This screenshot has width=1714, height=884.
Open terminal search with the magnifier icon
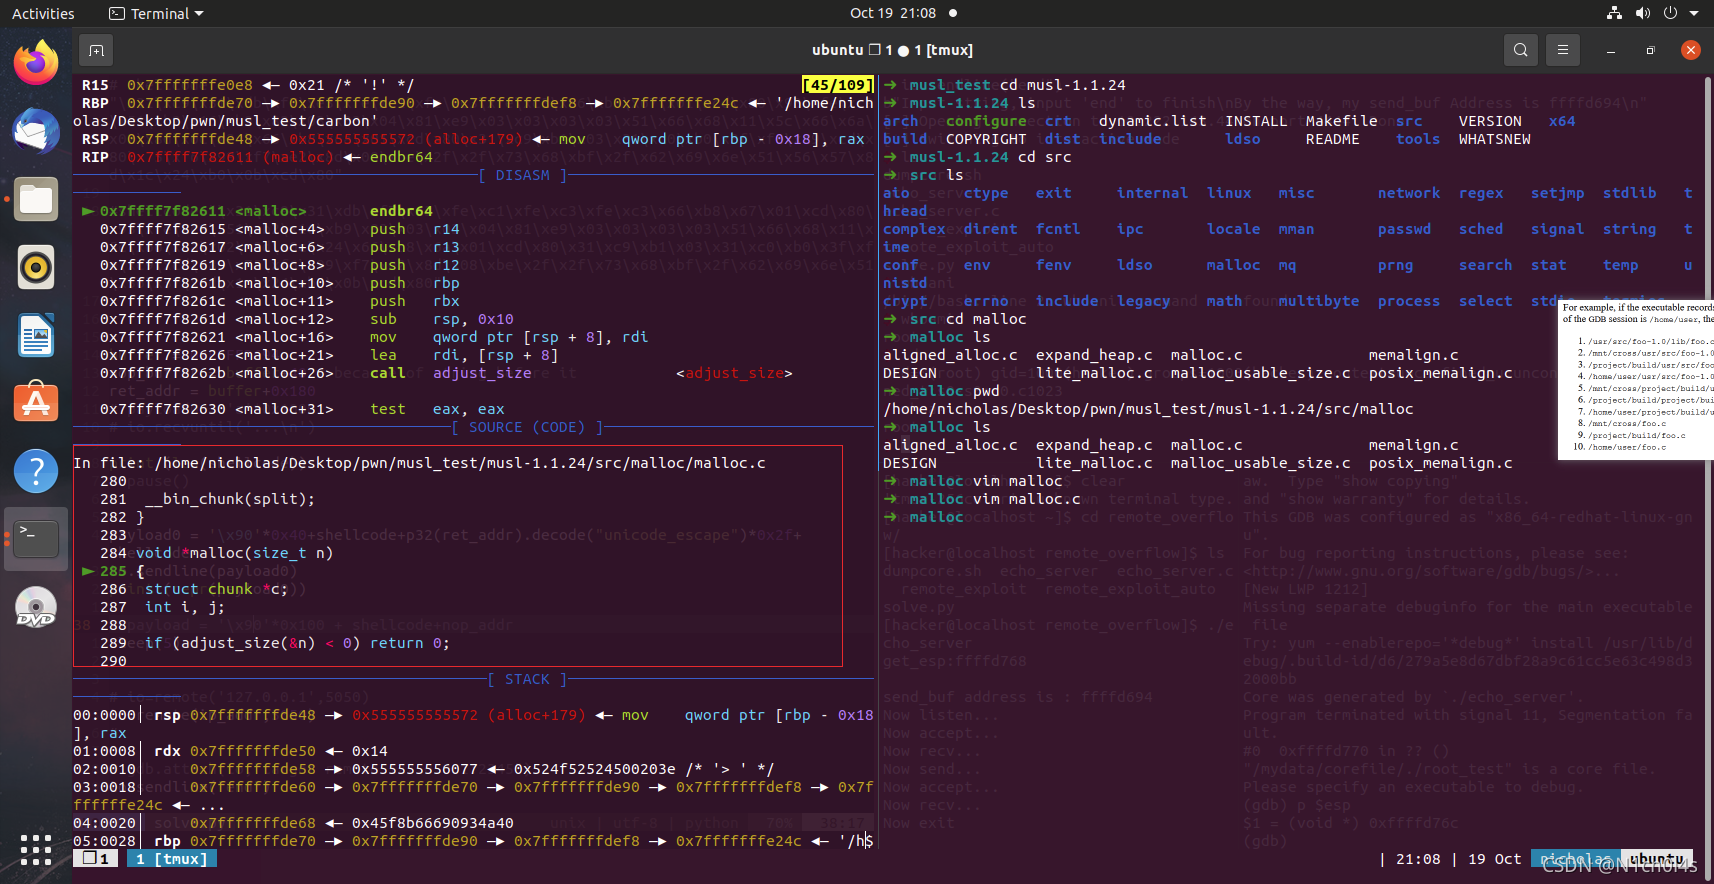tap(1520, 50)
